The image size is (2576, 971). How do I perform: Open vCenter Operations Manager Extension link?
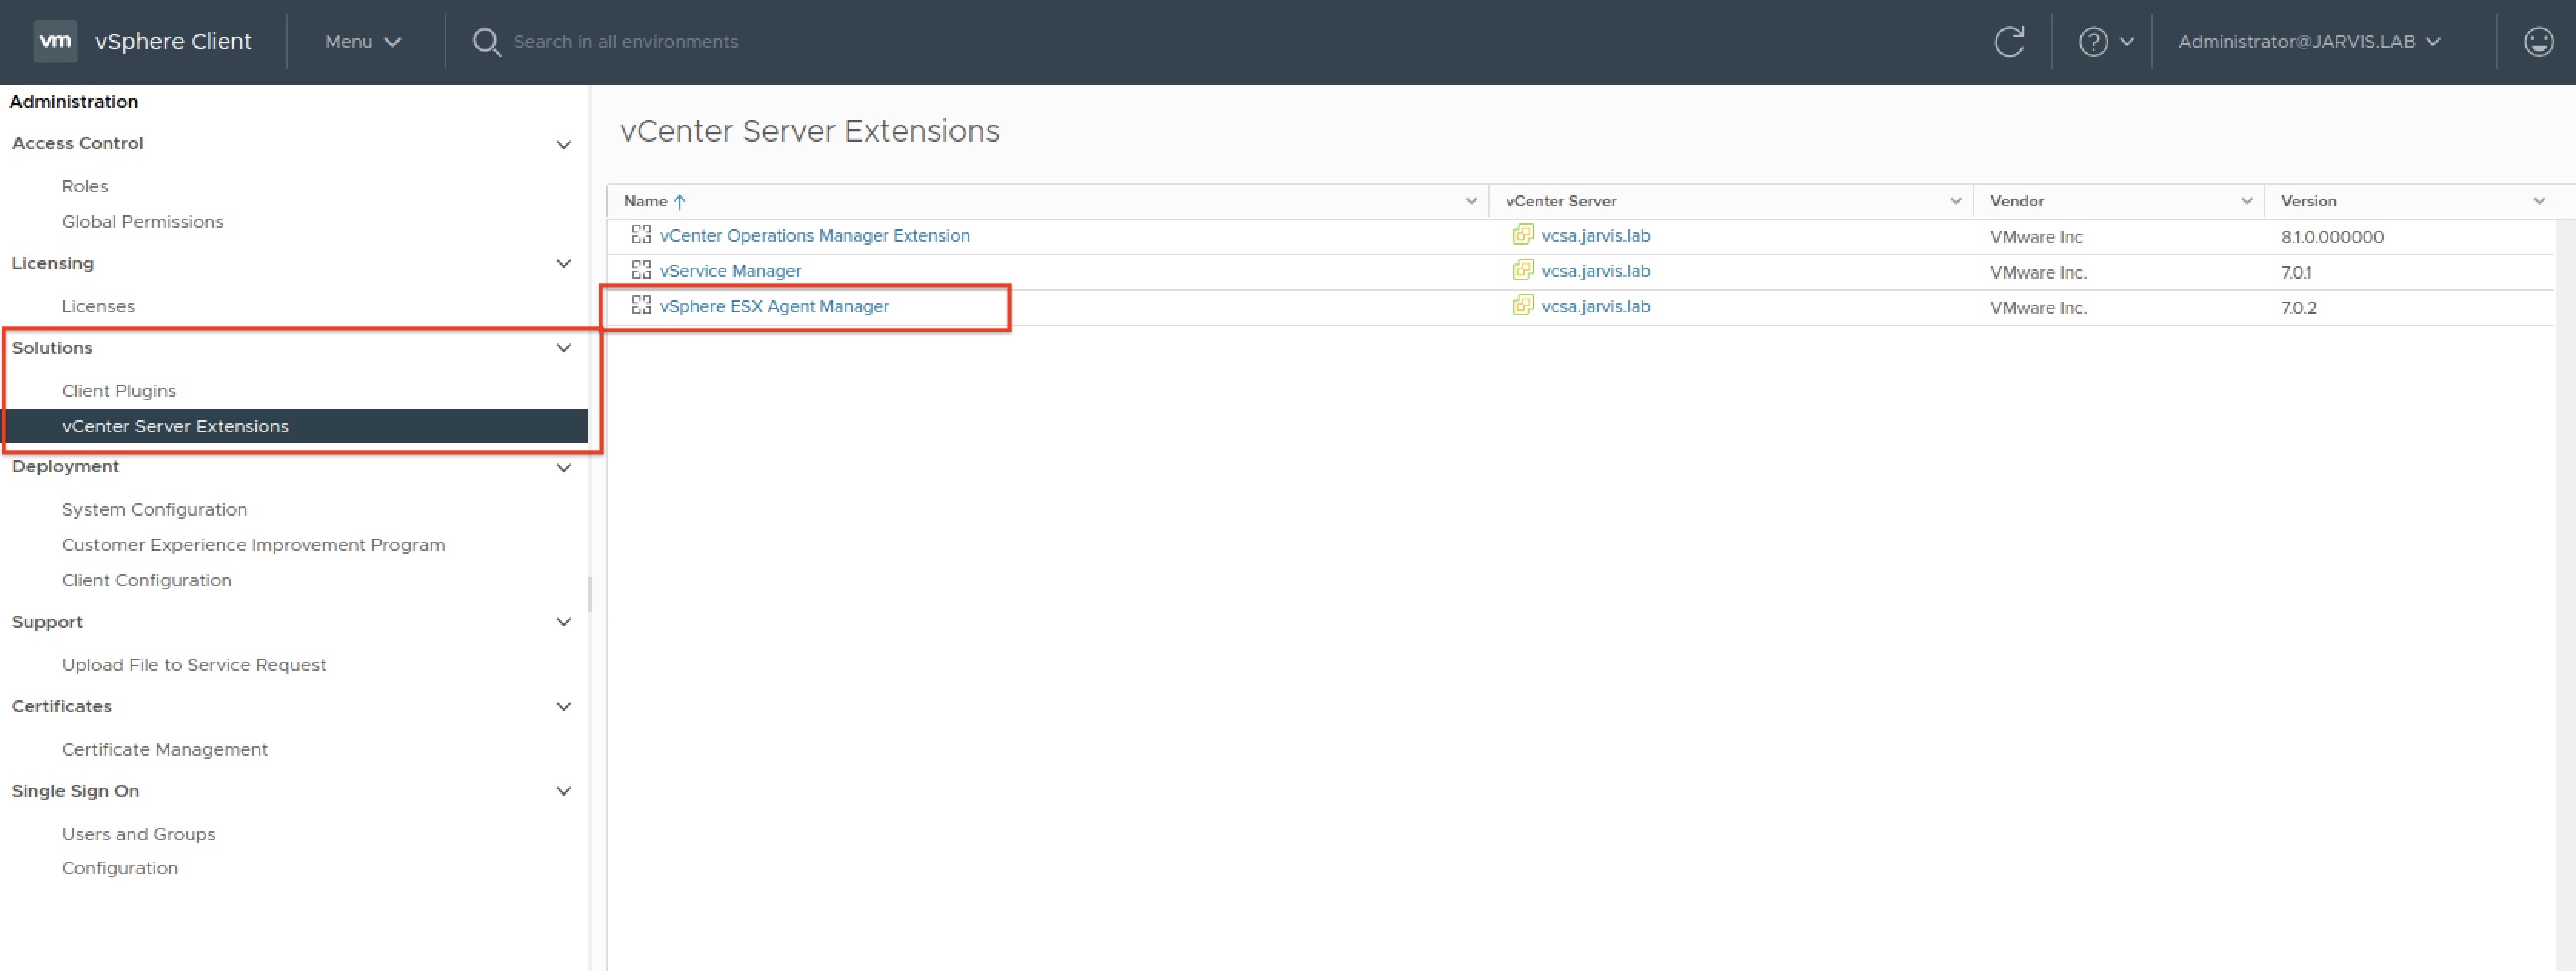pos(814,236)
